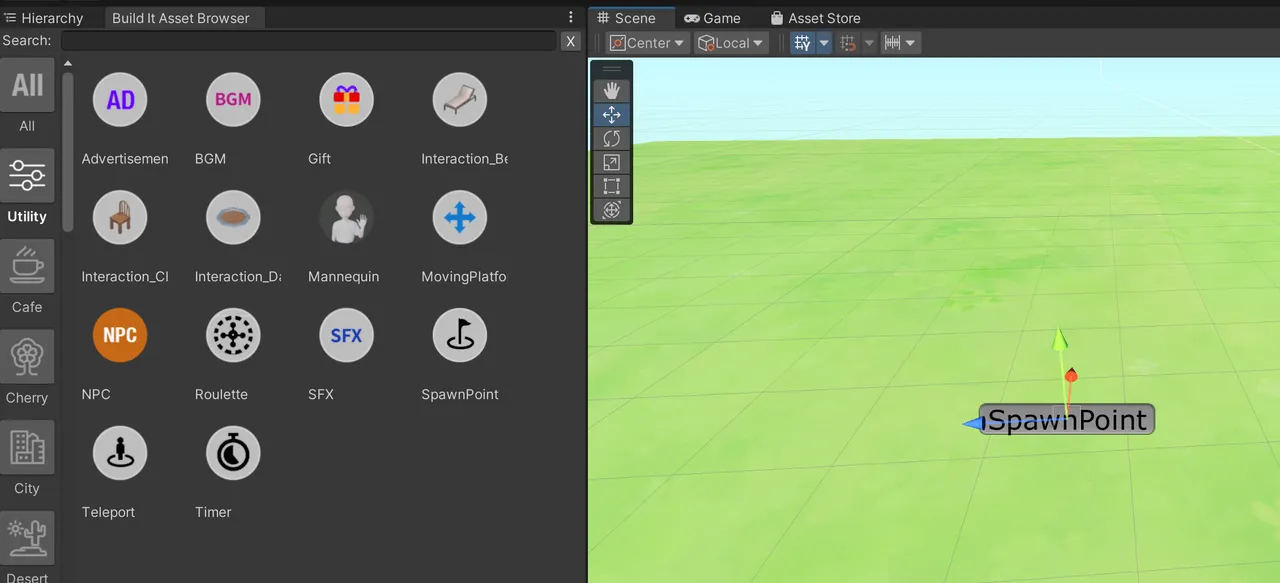1280x583 pixels.
Task: Switch to the Game tab
Action: pos(713,17)
